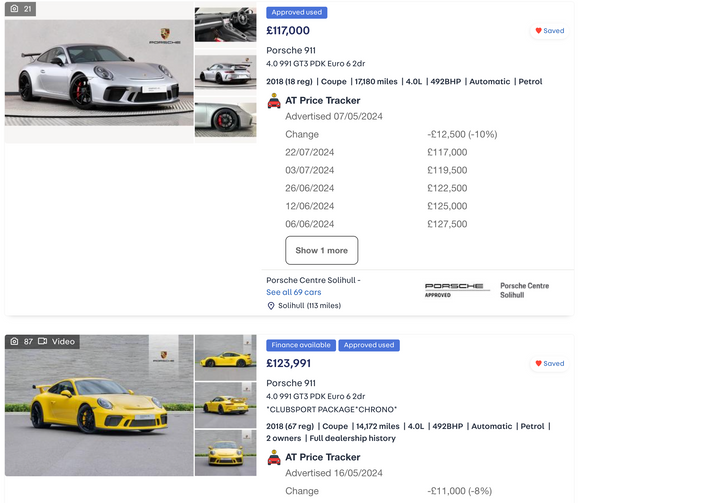
Task: View silver Porsche wheel close-up thumbnail
Action: 225,119
